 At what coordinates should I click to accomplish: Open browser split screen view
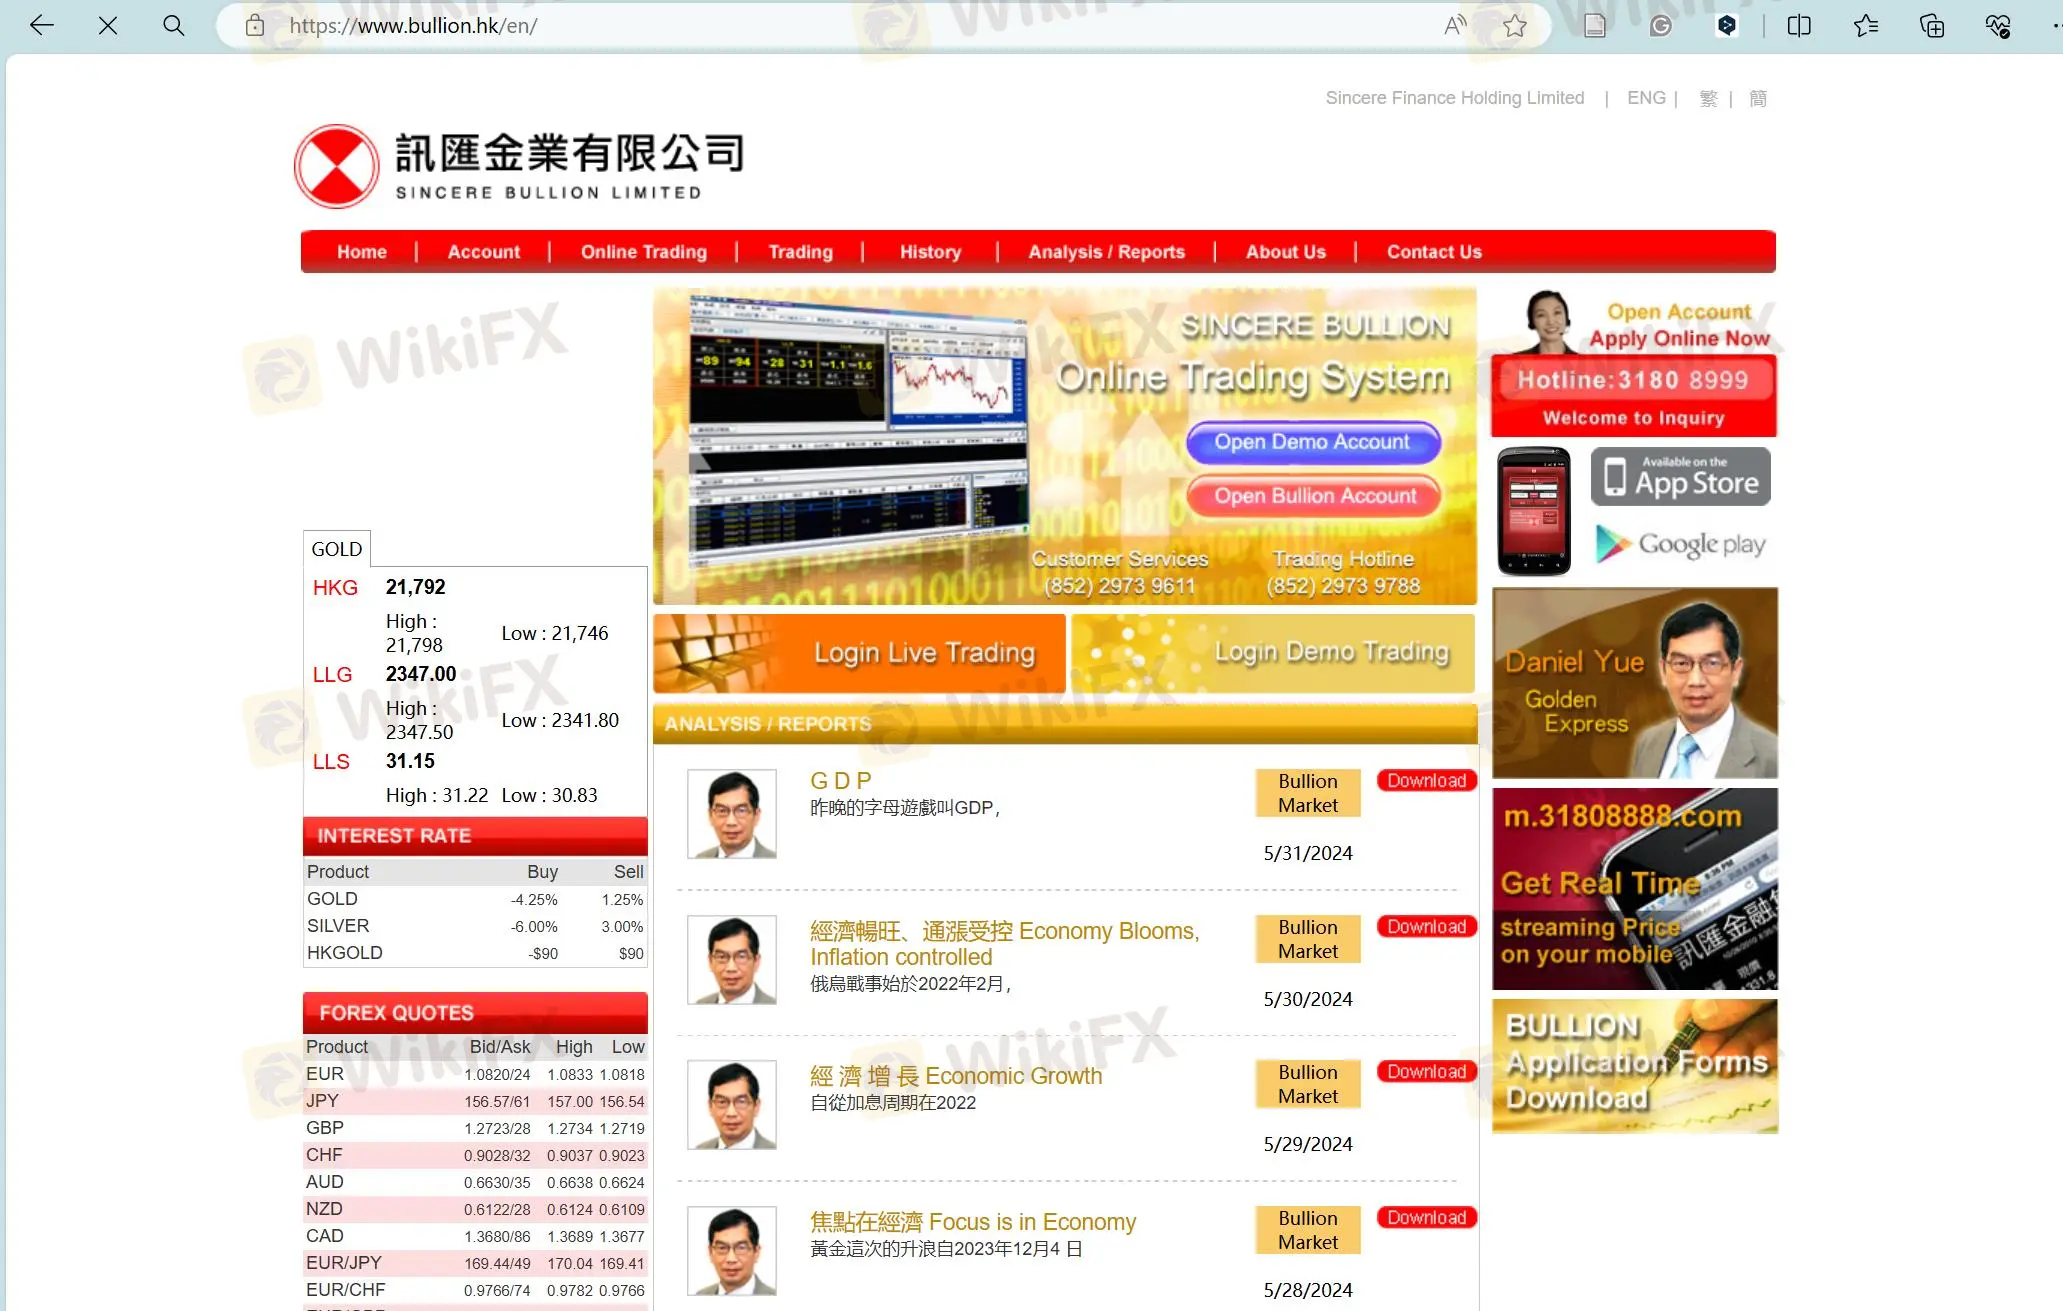[x=1797, y=26]
